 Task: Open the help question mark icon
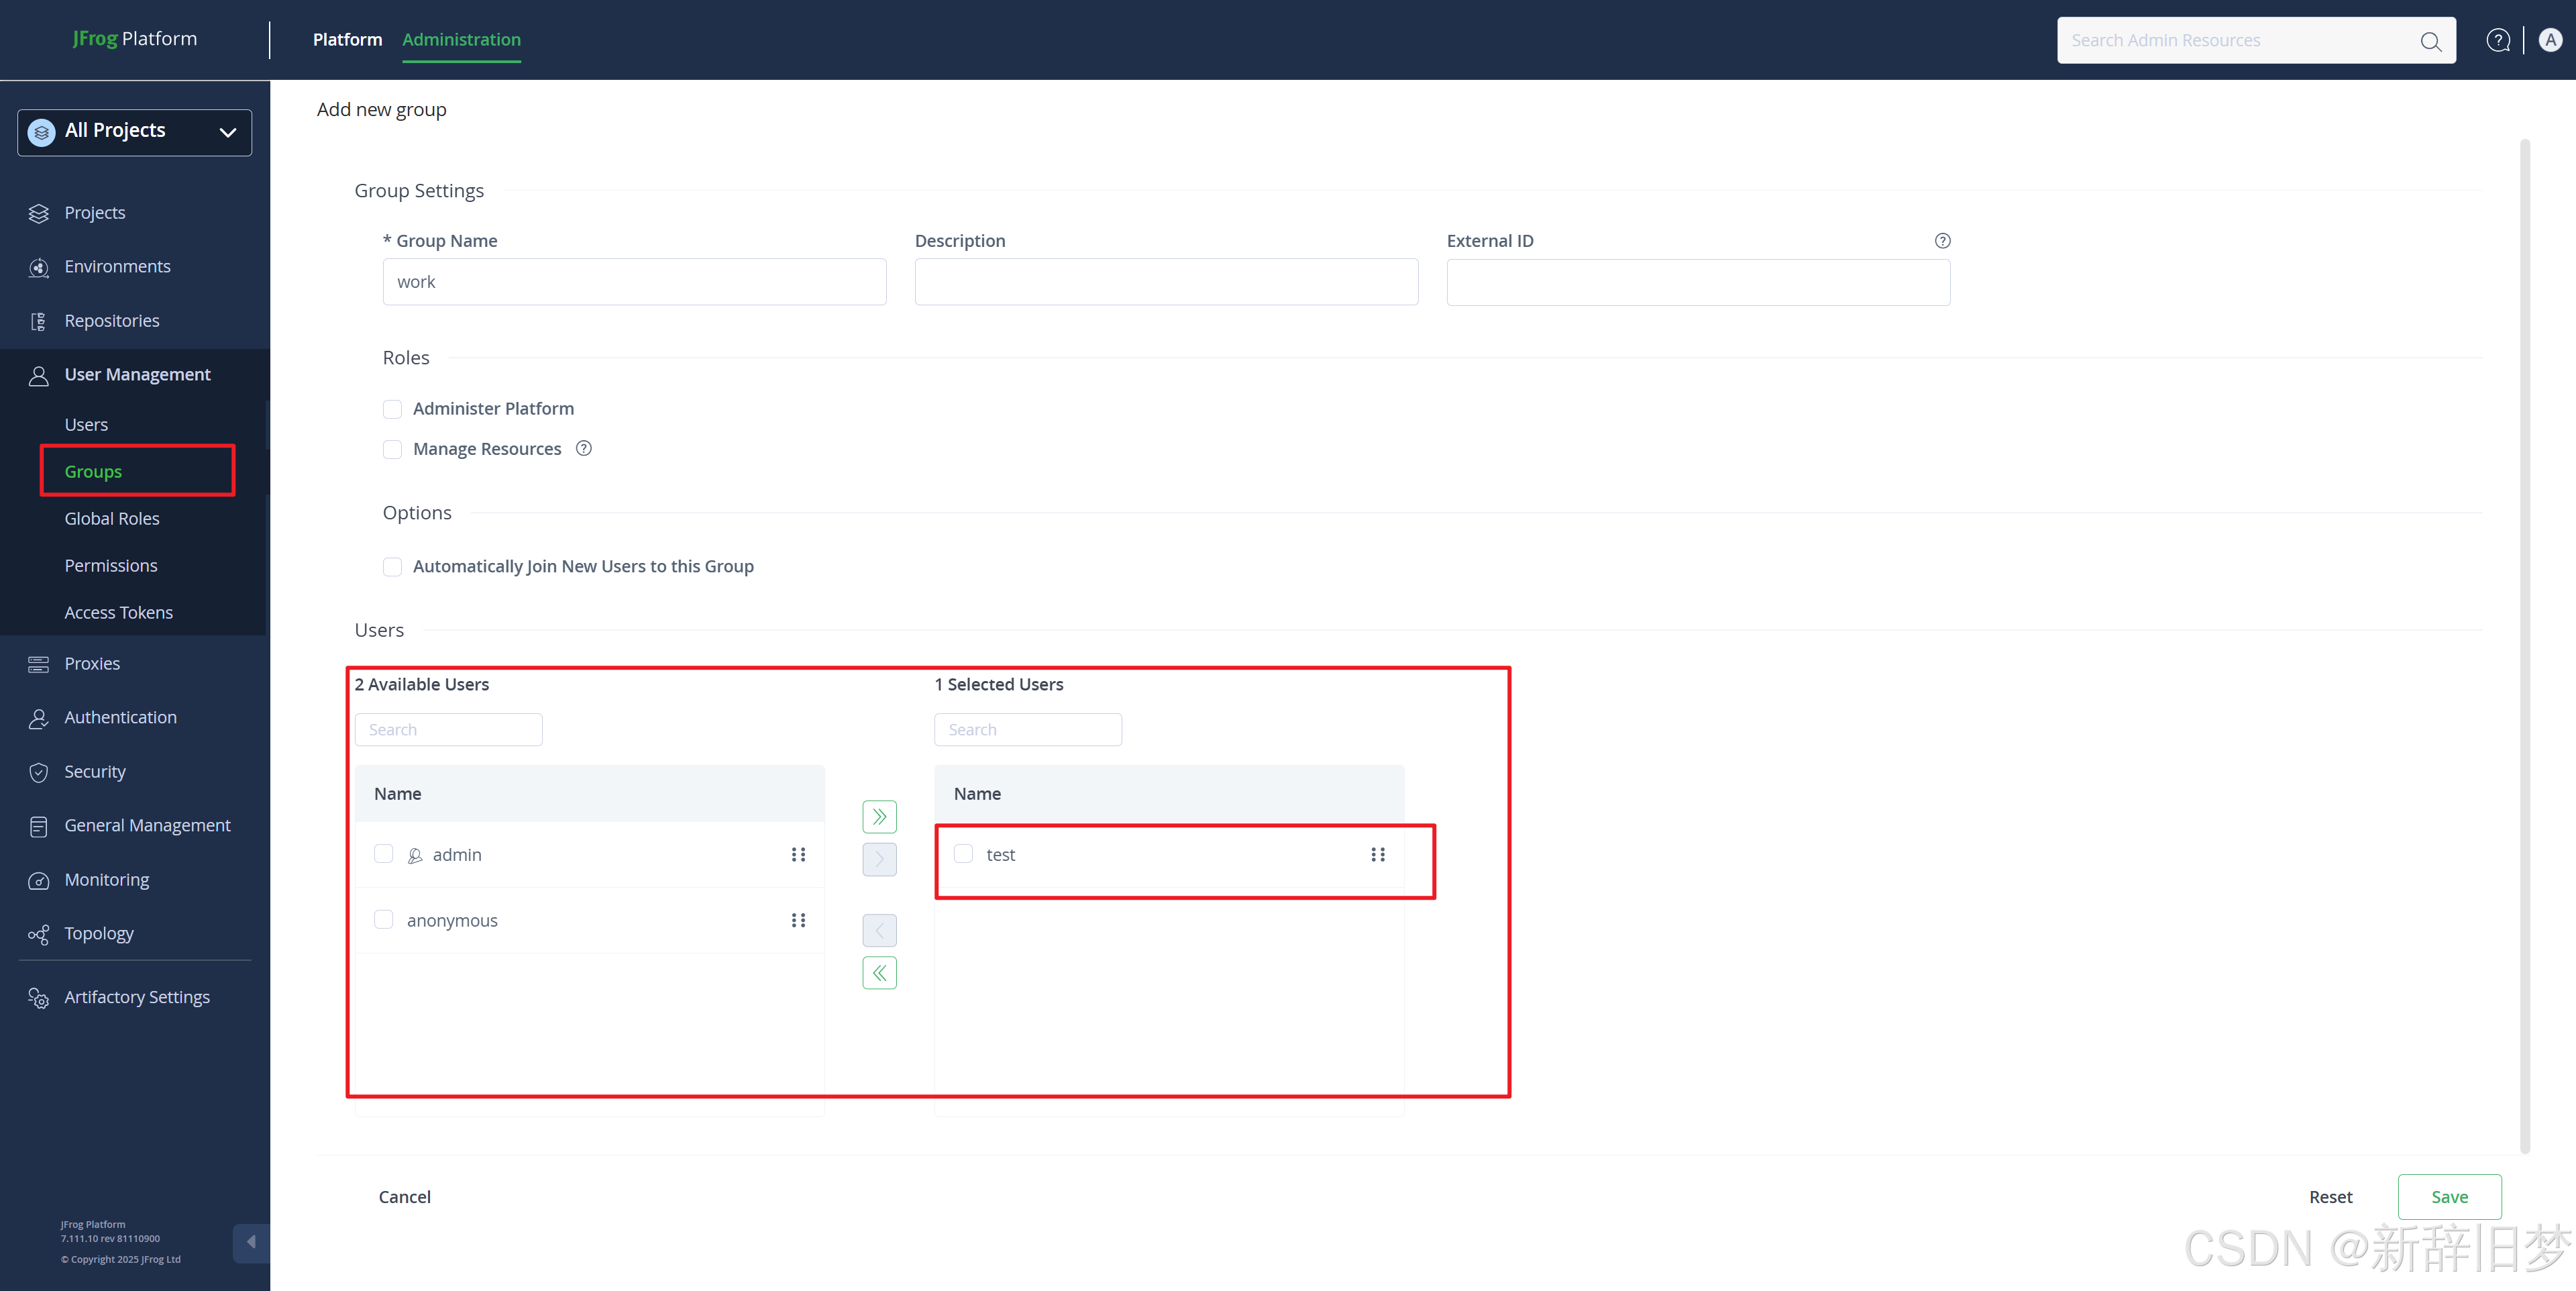(2497, 40)
